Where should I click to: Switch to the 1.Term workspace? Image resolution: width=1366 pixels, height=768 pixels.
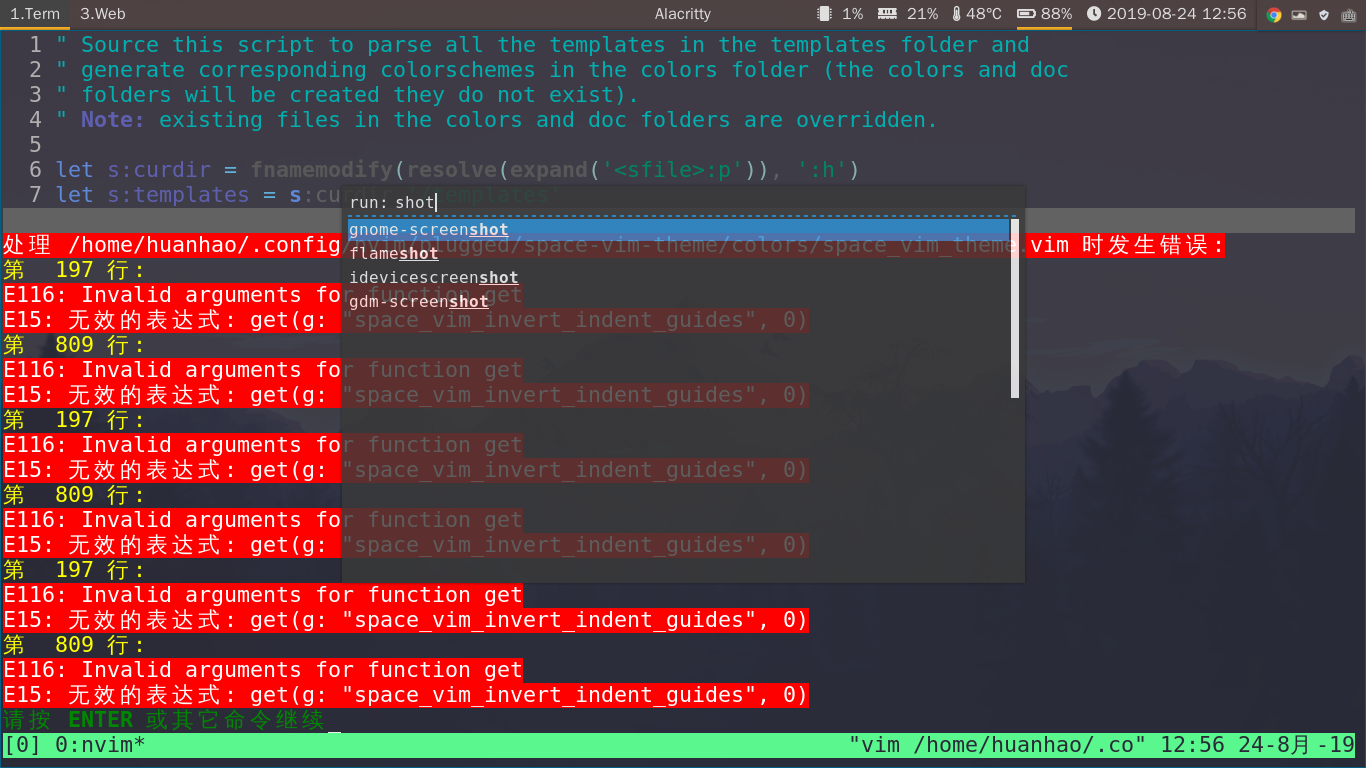(x=35, y=14)
